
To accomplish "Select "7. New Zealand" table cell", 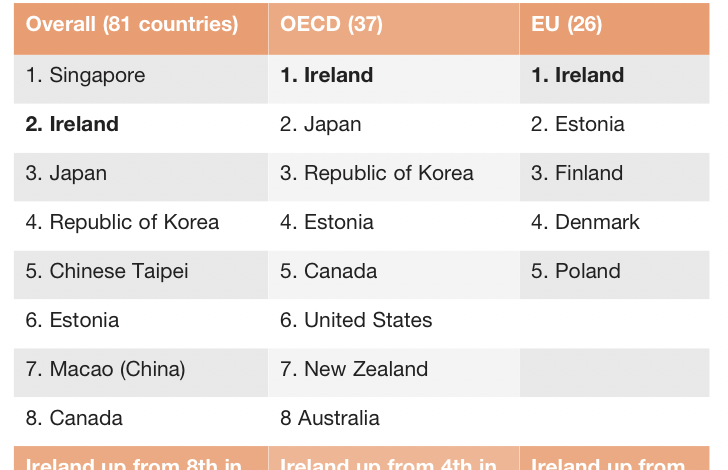I will [x=354, y=369].
